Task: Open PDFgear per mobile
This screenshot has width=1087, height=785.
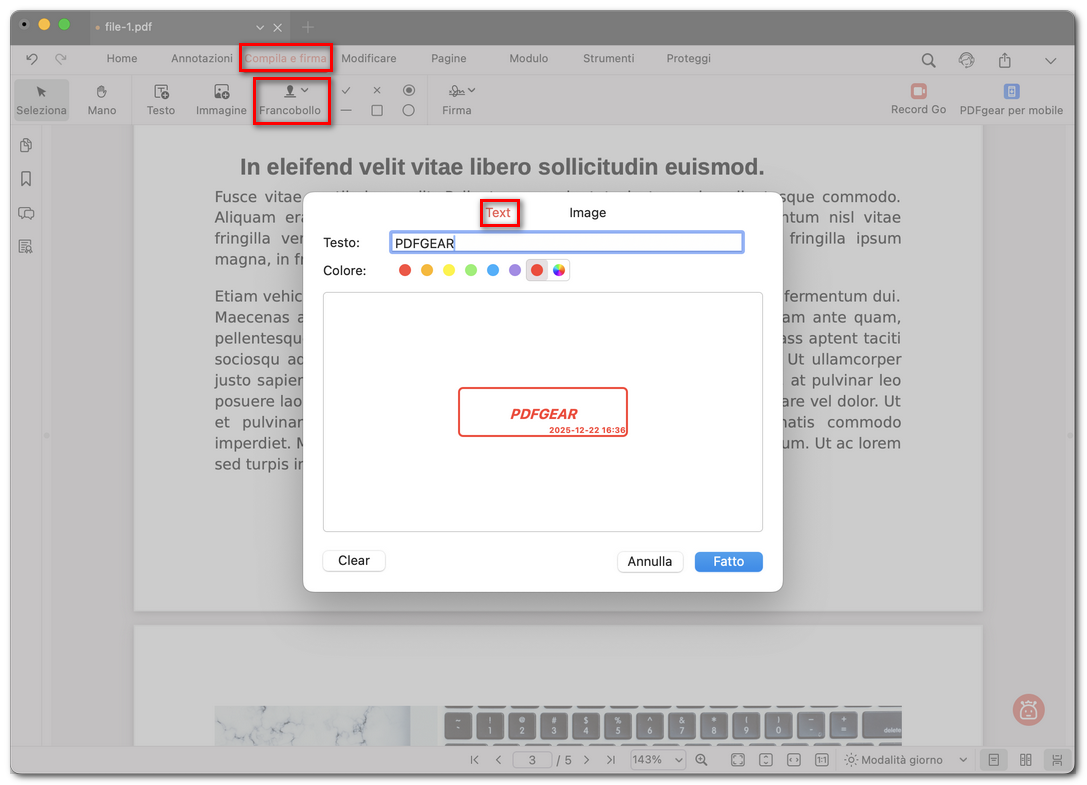Action: (1011, 99)
